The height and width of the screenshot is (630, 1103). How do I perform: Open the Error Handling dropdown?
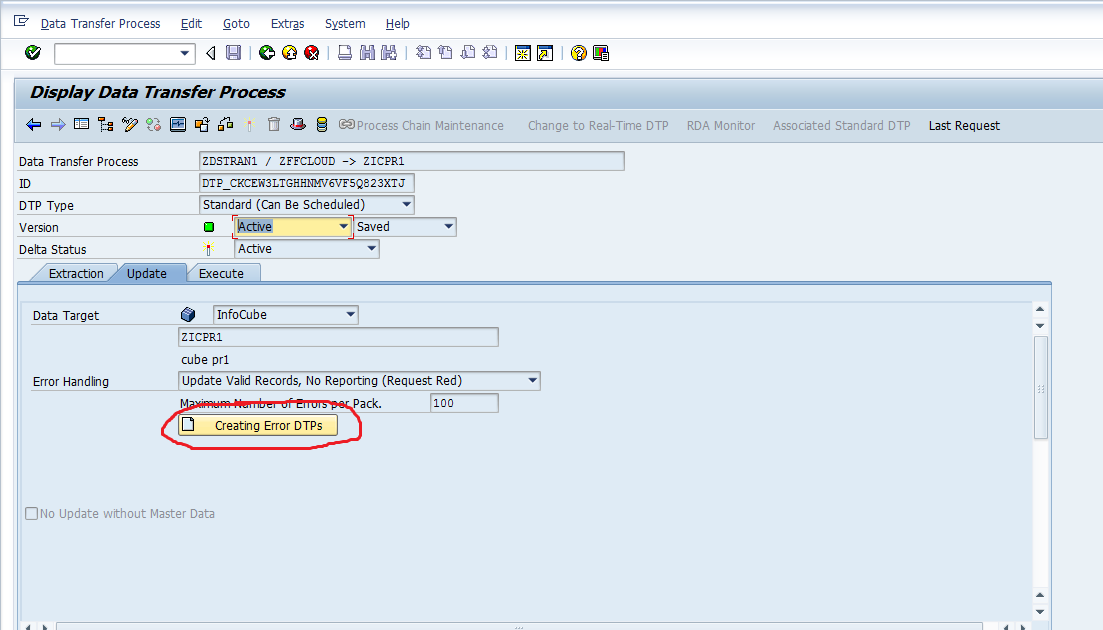click(x=531, y=380)
